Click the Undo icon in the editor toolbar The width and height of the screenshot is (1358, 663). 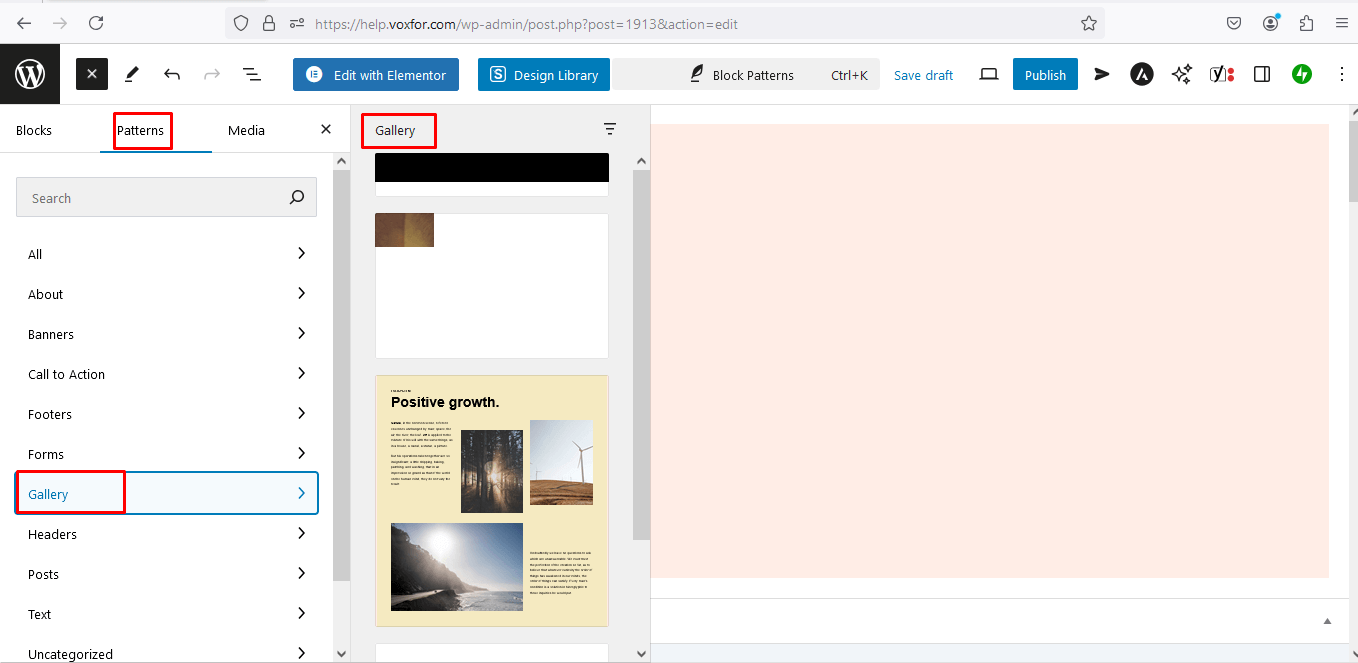coord(172,74)
